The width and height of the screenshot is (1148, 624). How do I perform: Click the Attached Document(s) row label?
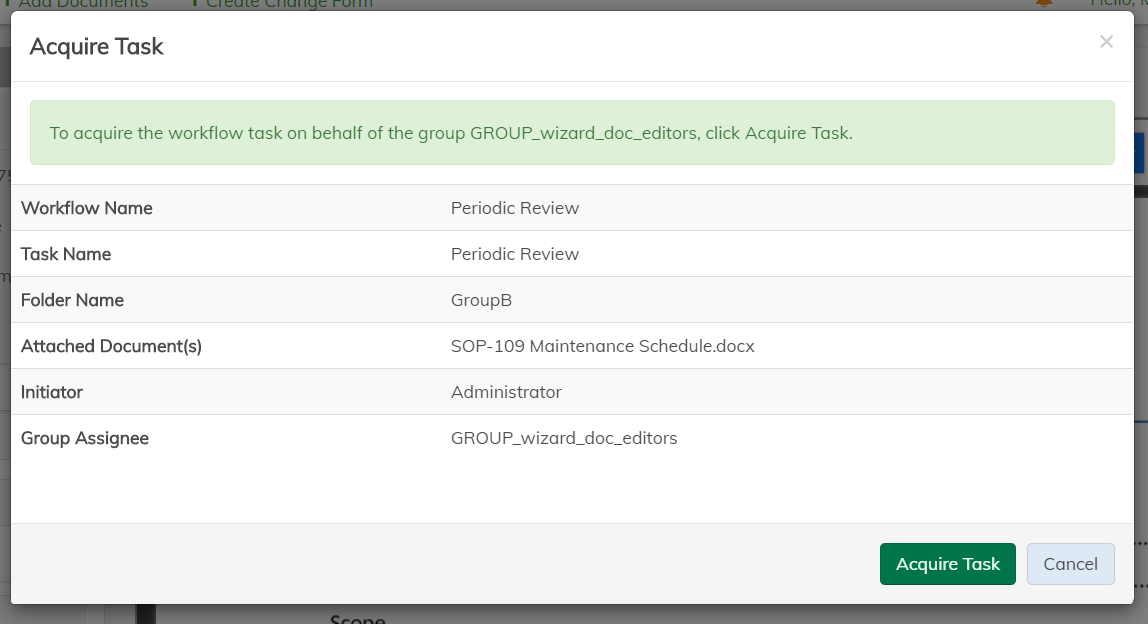click(111, 346)
